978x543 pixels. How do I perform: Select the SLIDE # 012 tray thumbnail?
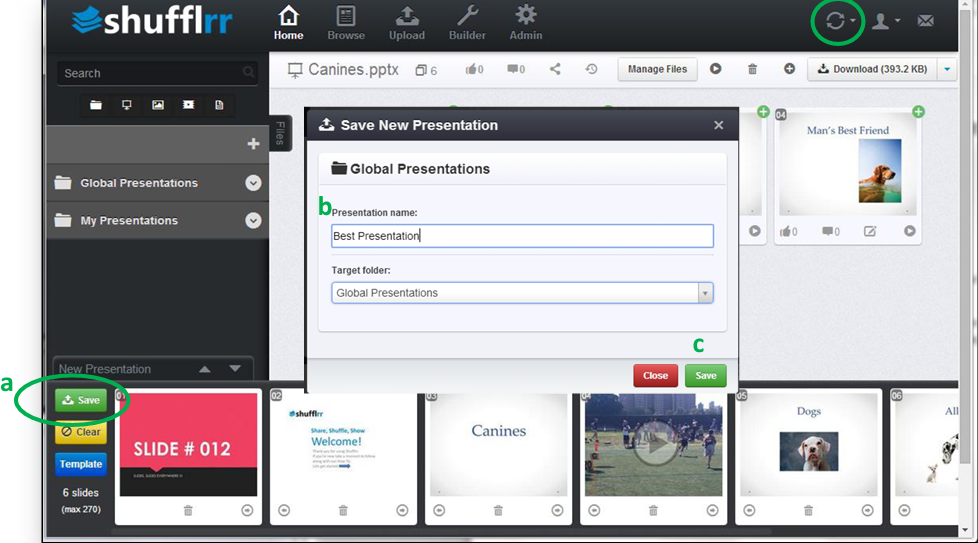click(x=188, y=444)
